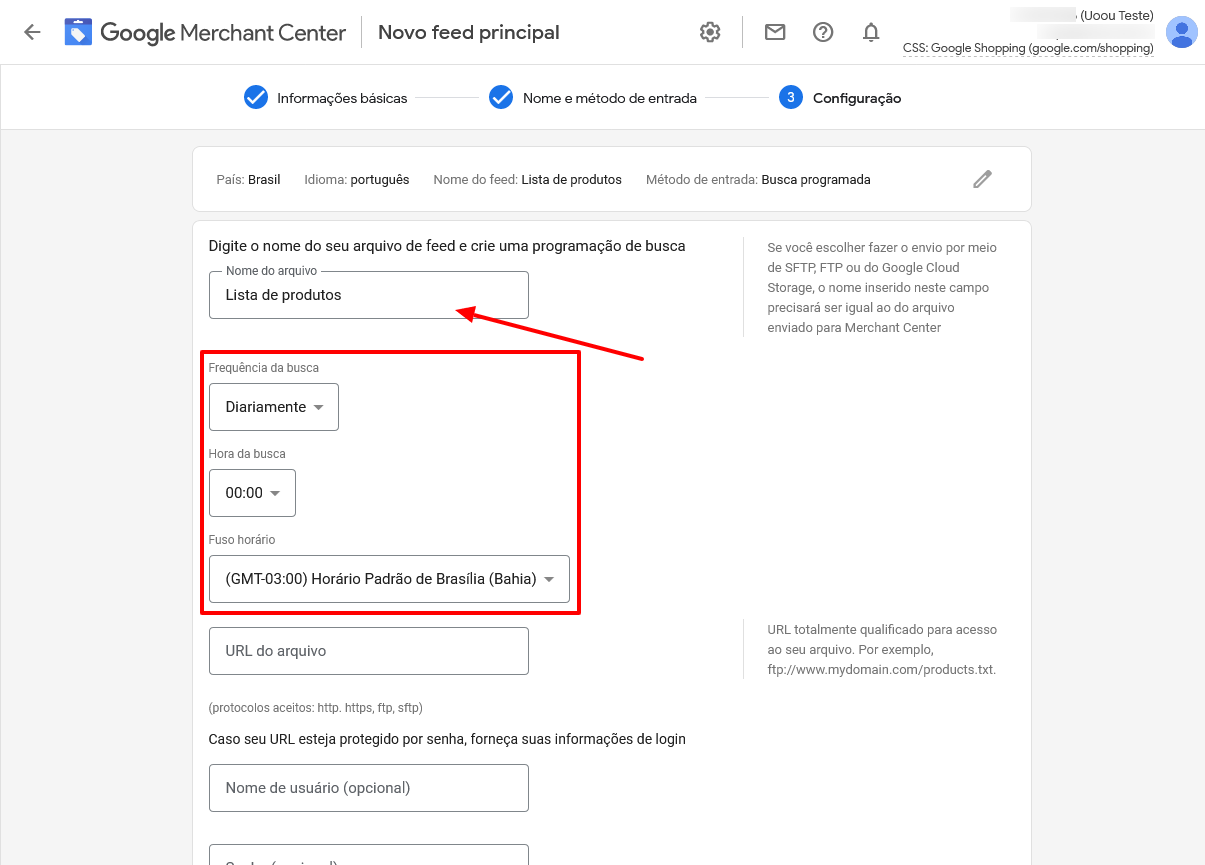1205x865 pixels.
Task: Click the '(Uoou Teste)' account name
Action: (1117, 15)
